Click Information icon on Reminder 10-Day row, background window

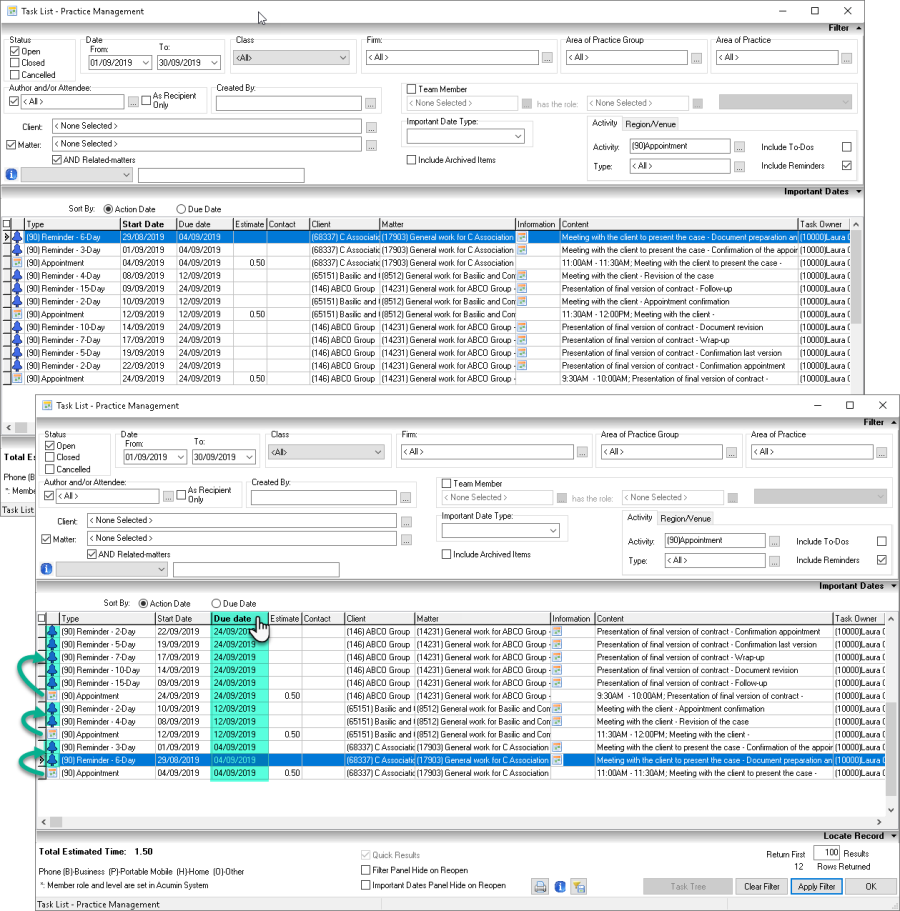(x=522, y=327)
